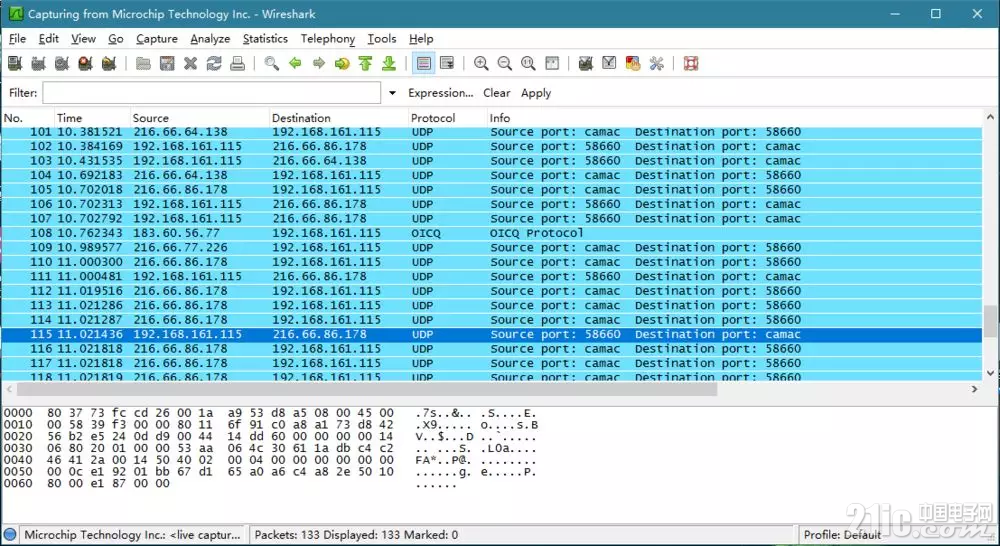Reload the capture file icon
The image size is (1000, 546).
click(x=214, y=63)
